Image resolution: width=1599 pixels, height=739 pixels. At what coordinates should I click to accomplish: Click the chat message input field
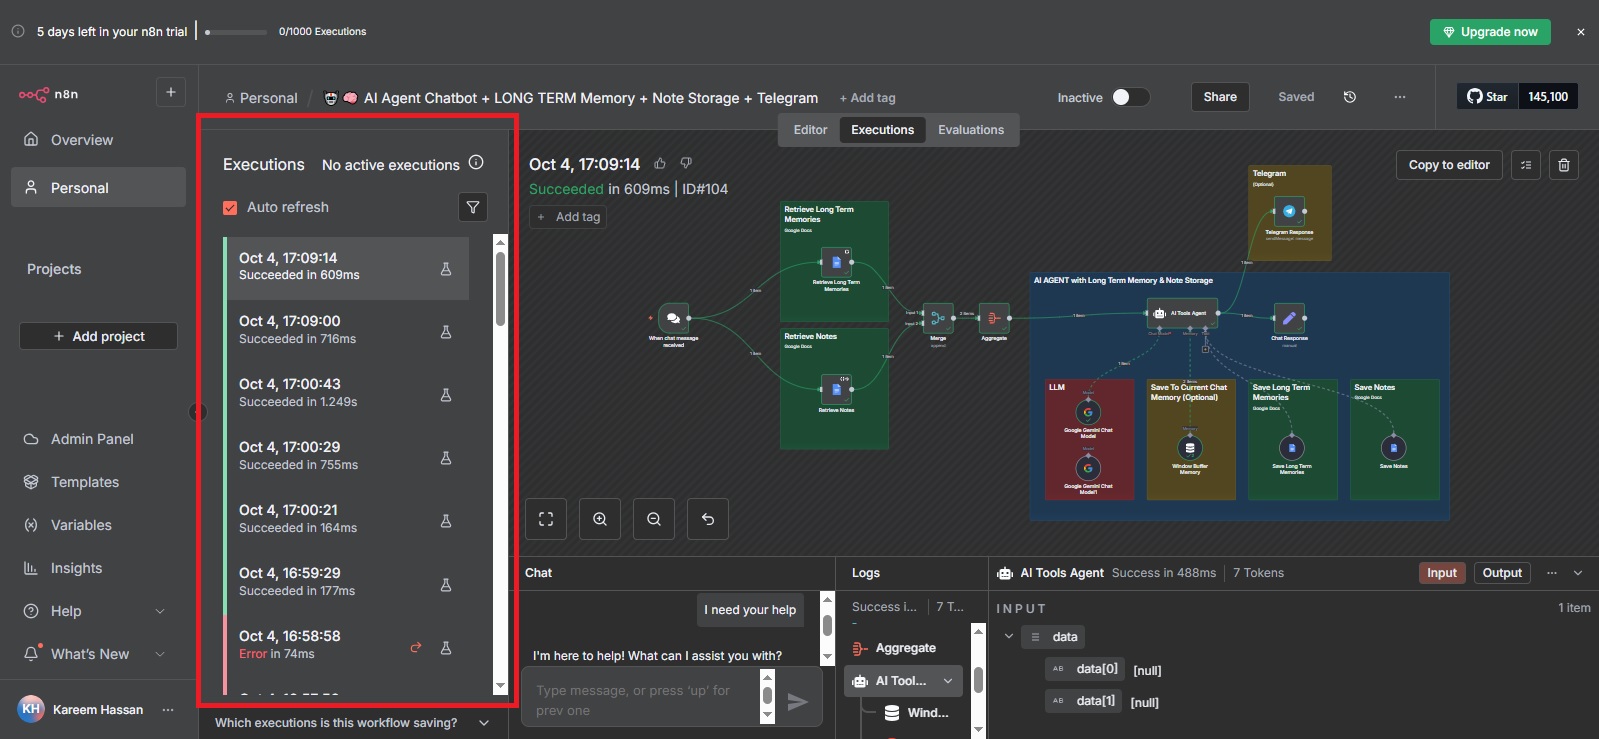coord(640,700)
